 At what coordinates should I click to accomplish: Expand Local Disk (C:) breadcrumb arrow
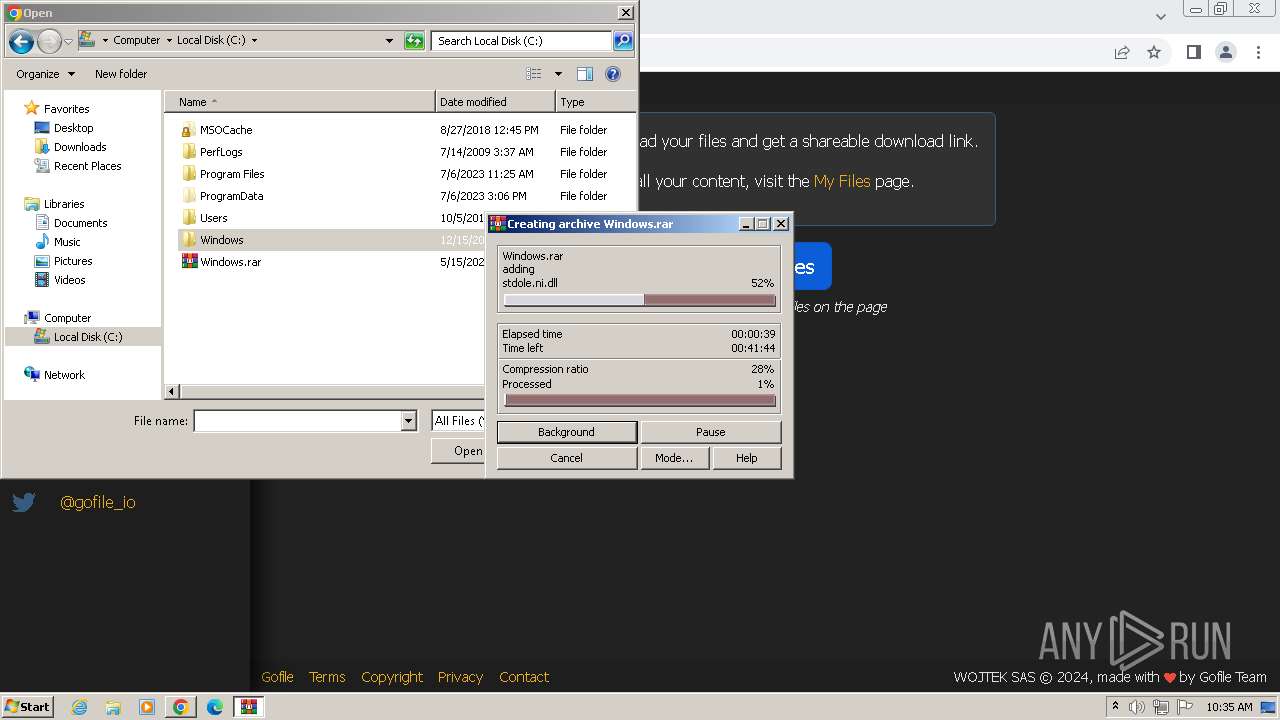254,41
